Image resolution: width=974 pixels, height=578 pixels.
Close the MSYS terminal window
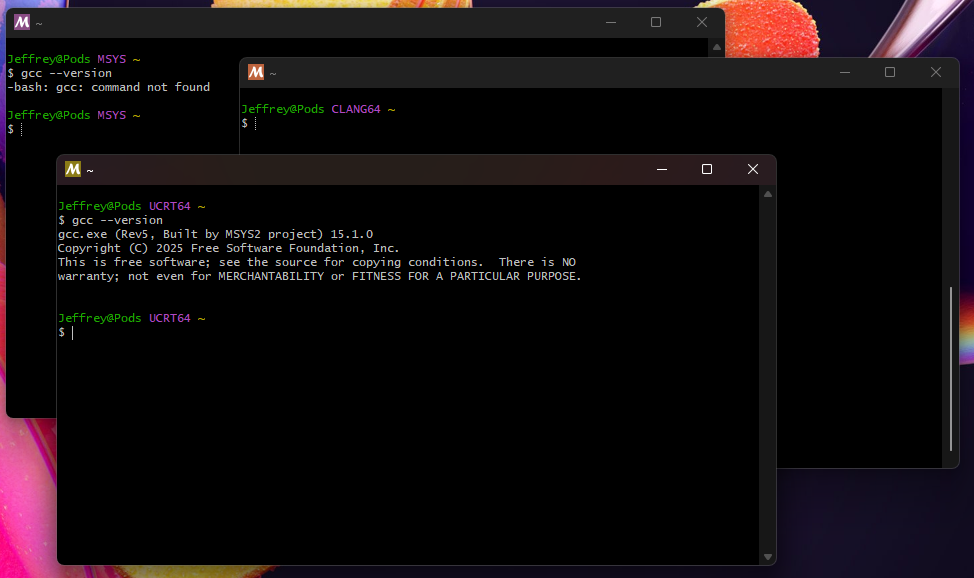702,22
